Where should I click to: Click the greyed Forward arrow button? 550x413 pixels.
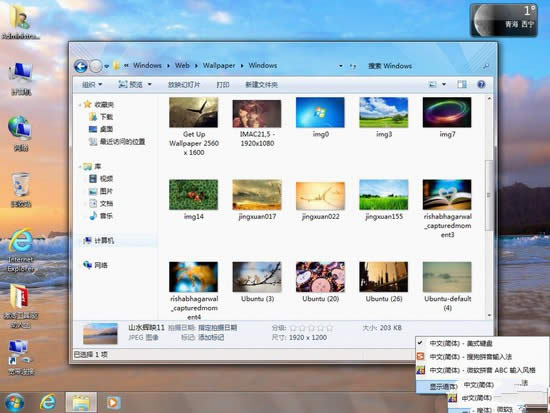point(96,66)
